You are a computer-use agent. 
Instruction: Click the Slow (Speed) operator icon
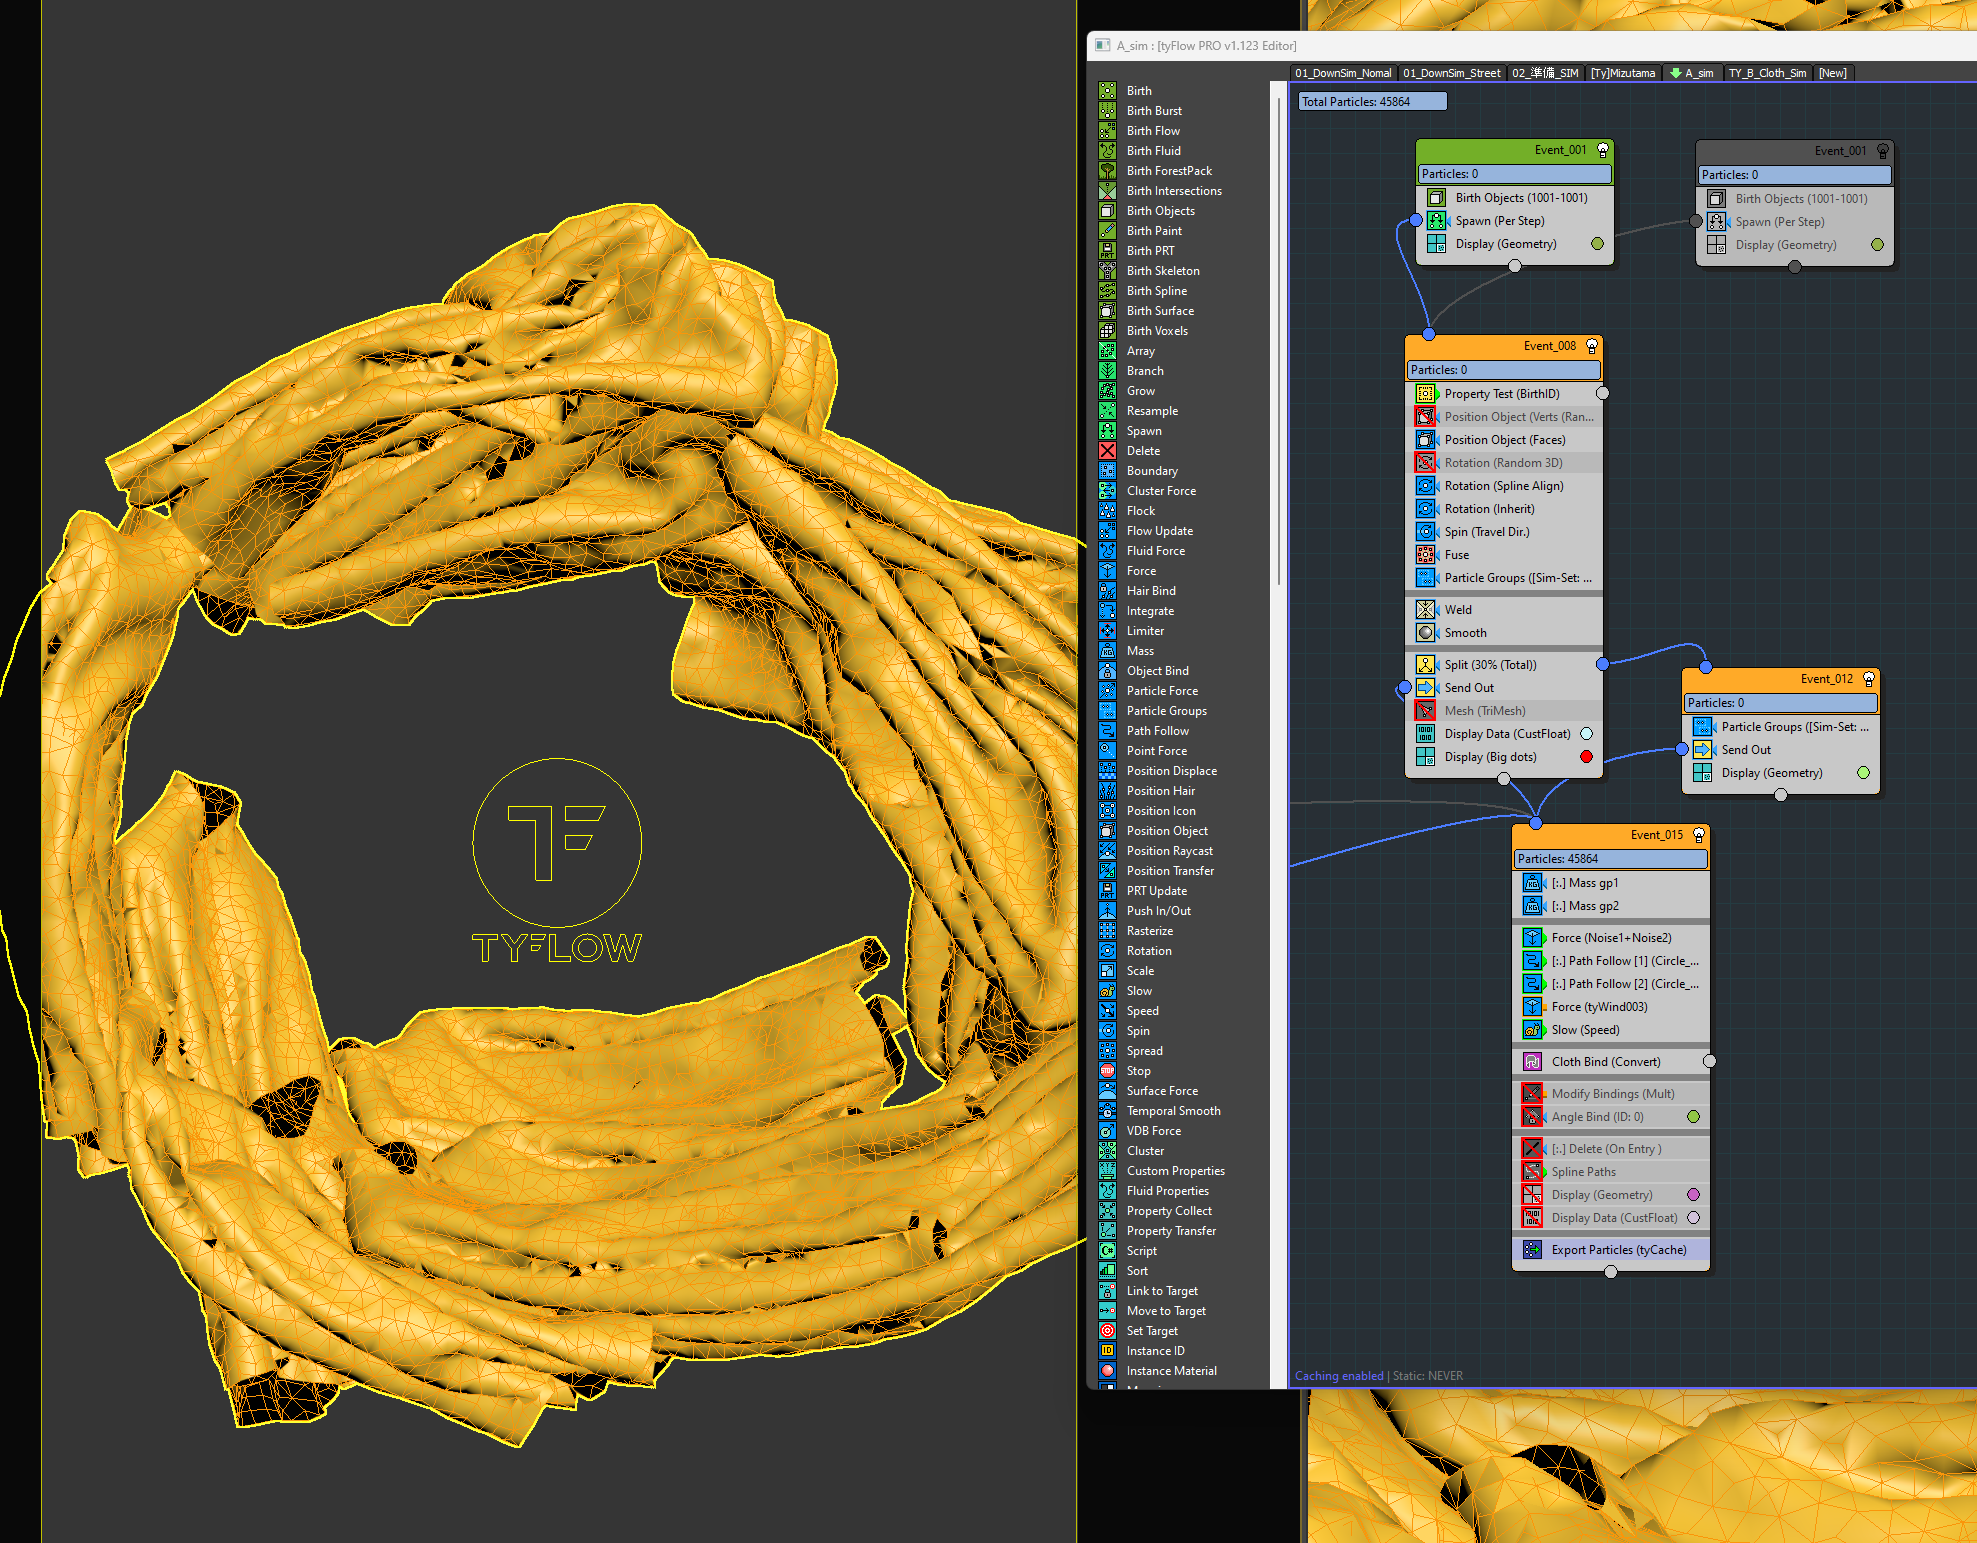[x=1532, y=1030]
